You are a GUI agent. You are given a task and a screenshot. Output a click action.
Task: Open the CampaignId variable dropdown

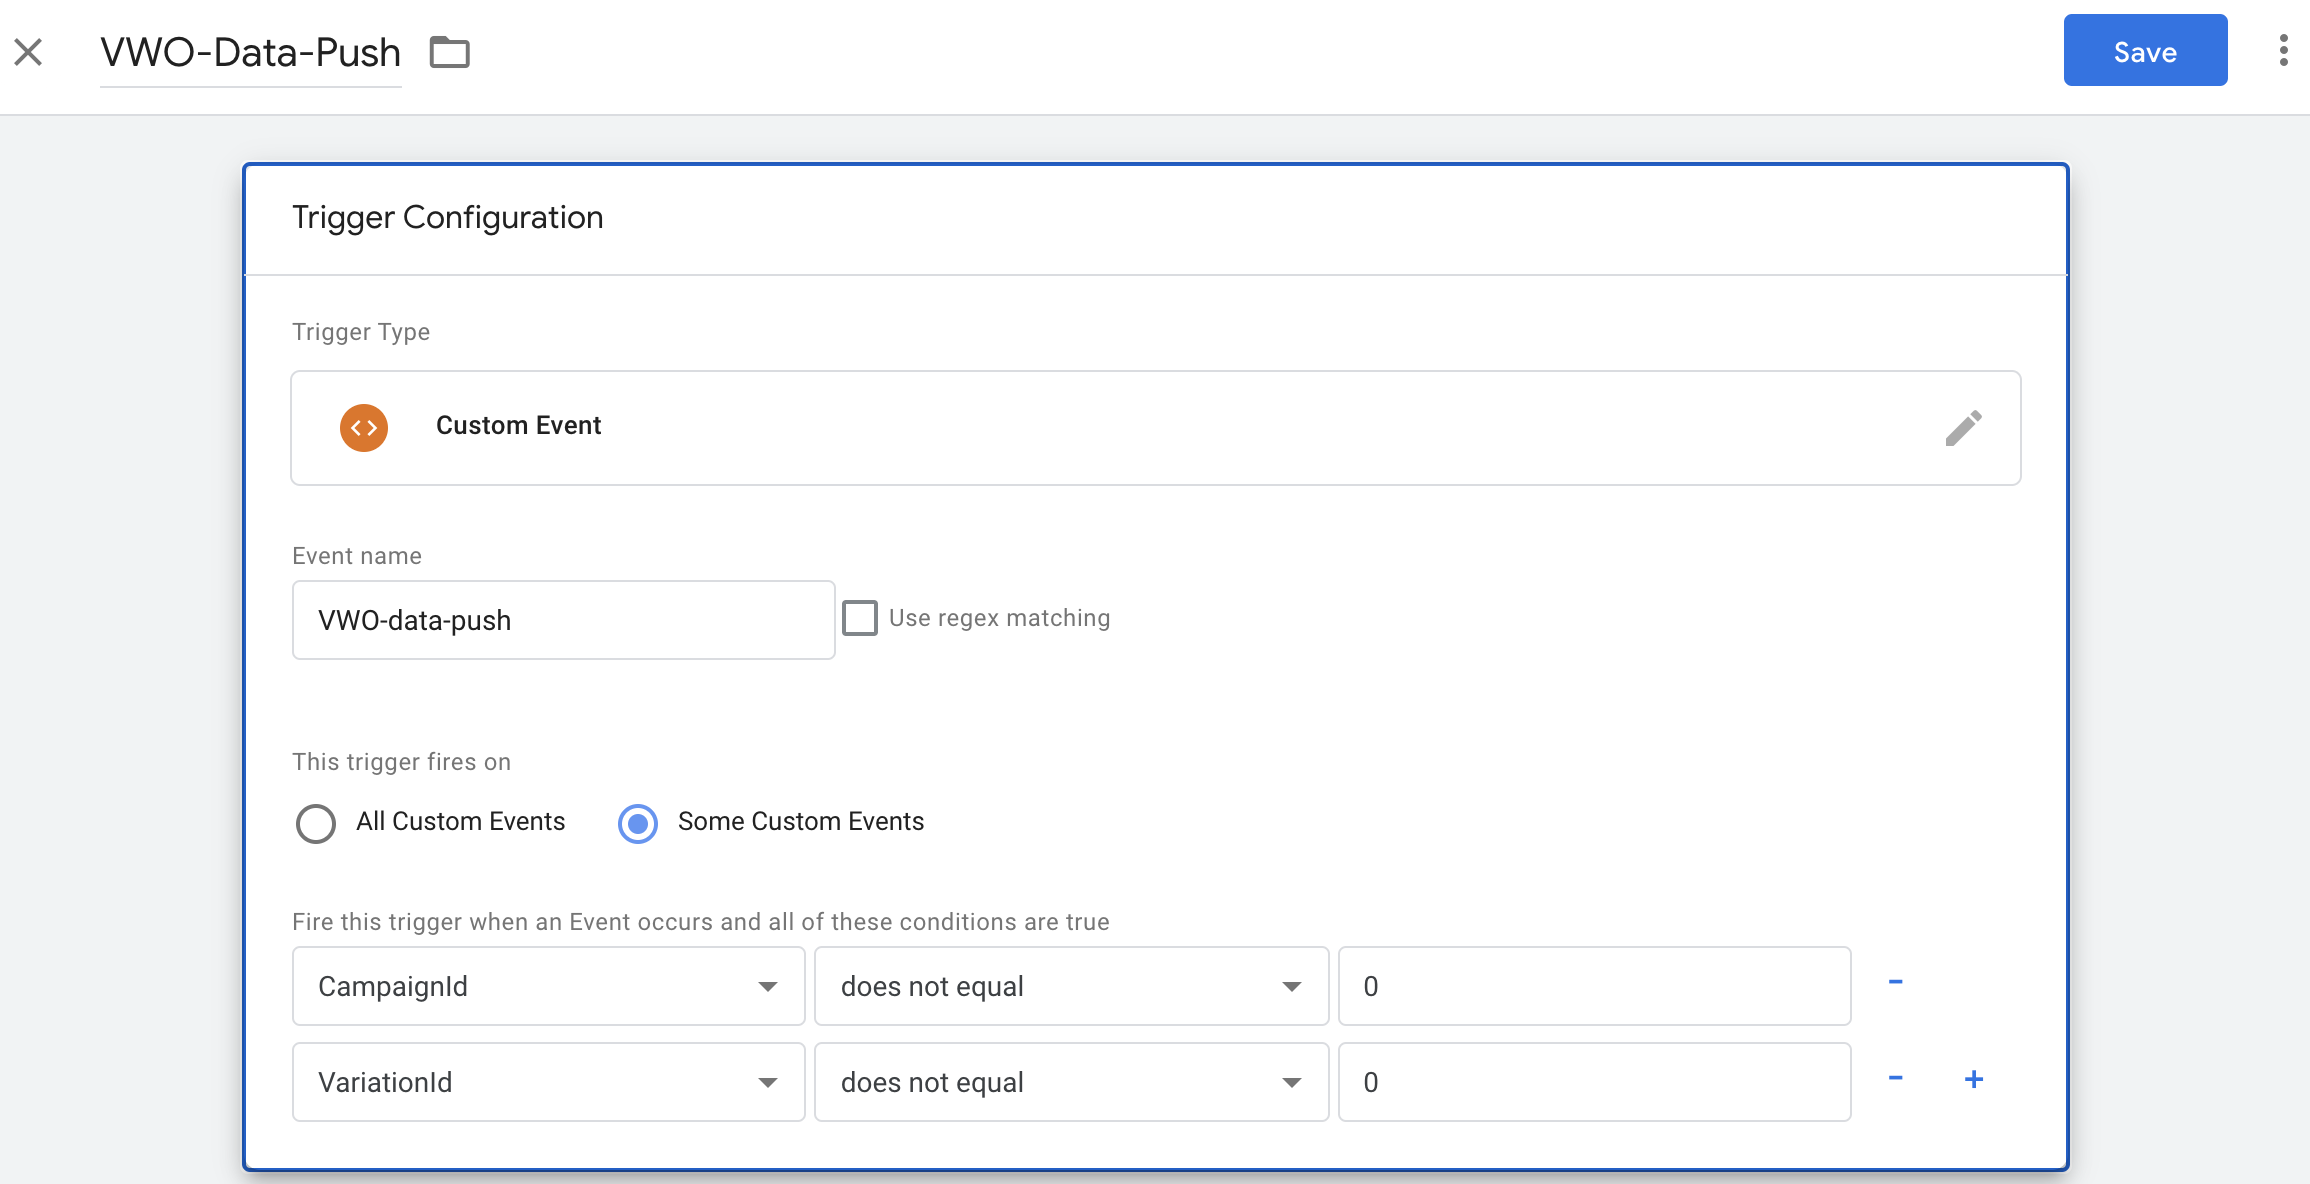coord(549,986)
